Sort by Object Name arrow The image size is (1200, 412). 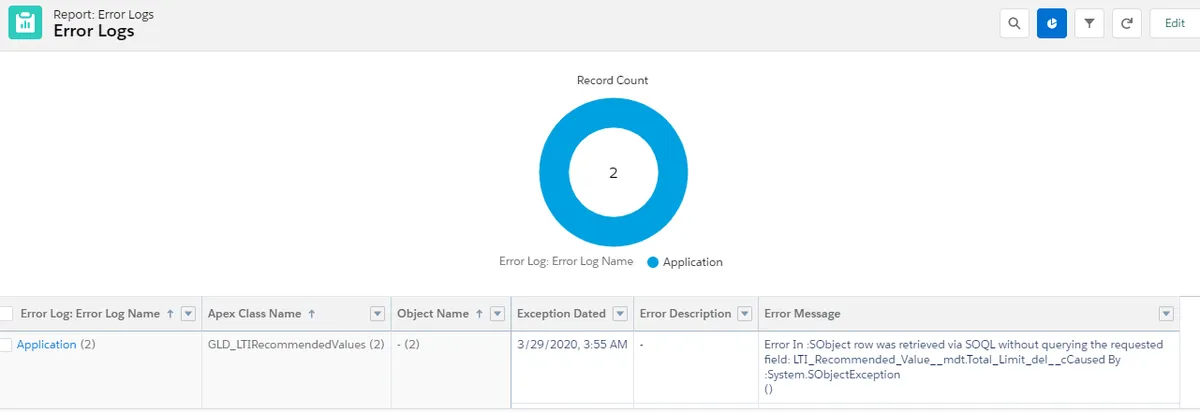click(479, 314)
